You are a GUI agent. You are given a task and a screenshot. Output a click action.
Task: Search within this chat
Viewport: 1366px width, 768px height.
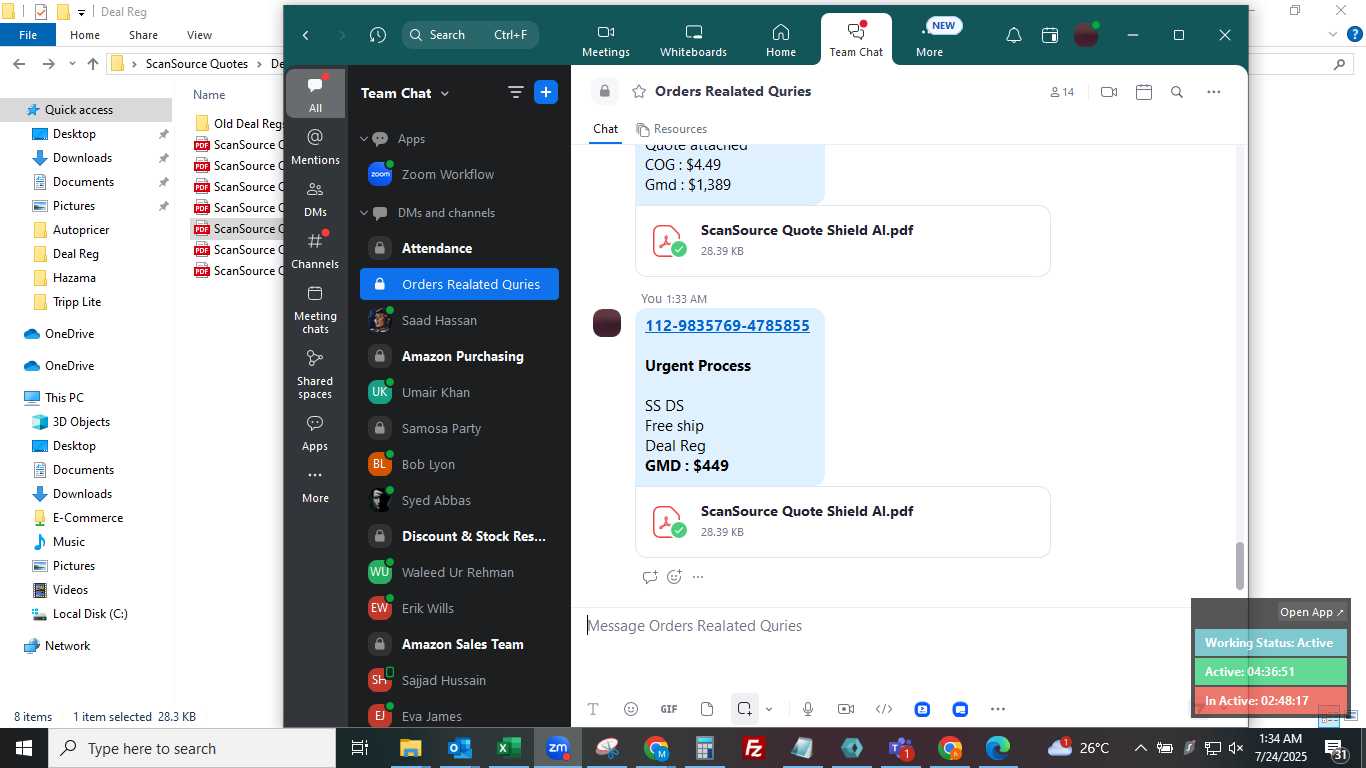(x=1177, y=92)
